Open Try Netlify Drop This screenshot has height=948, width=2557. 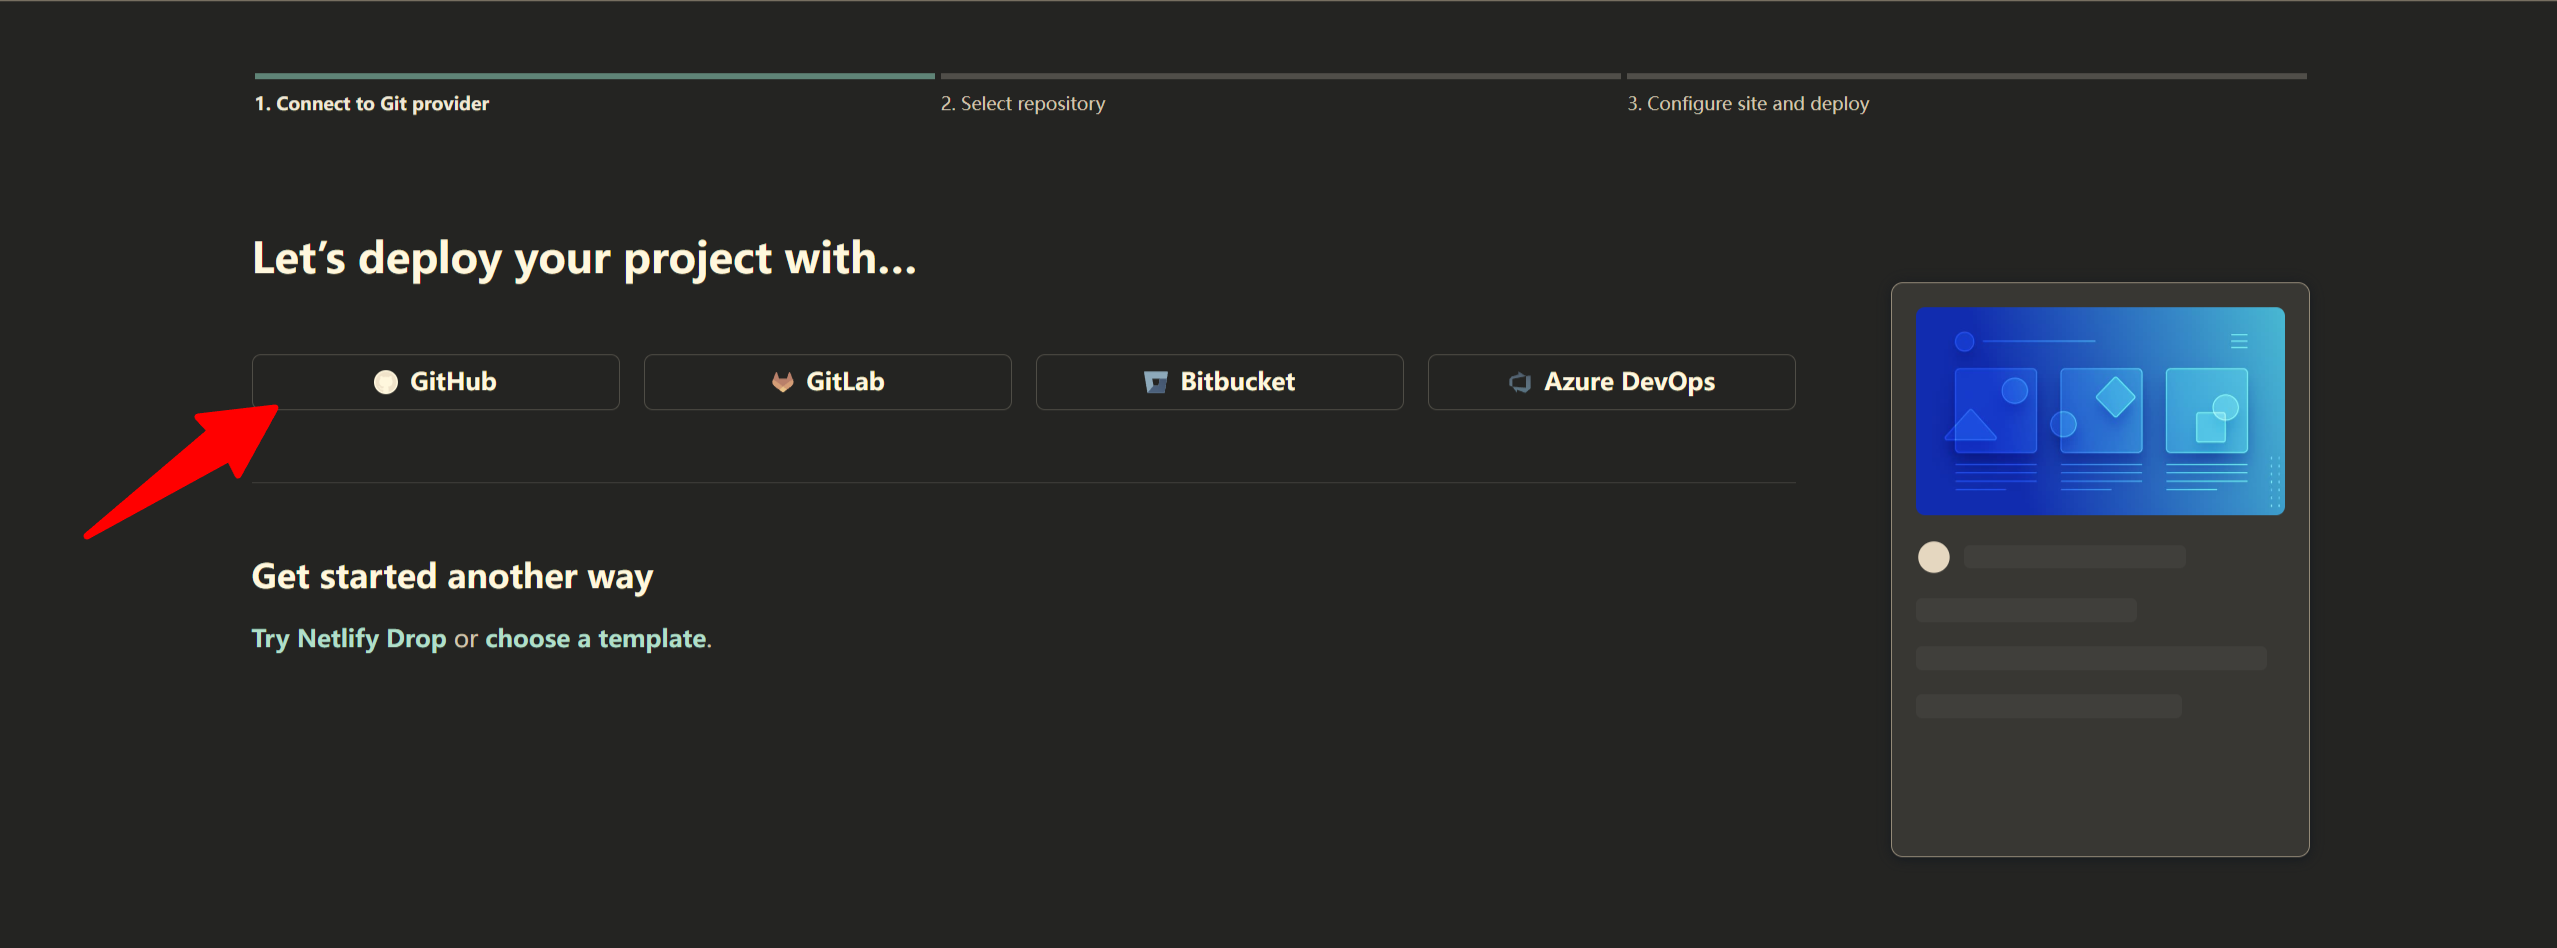[x=348, y=638]
